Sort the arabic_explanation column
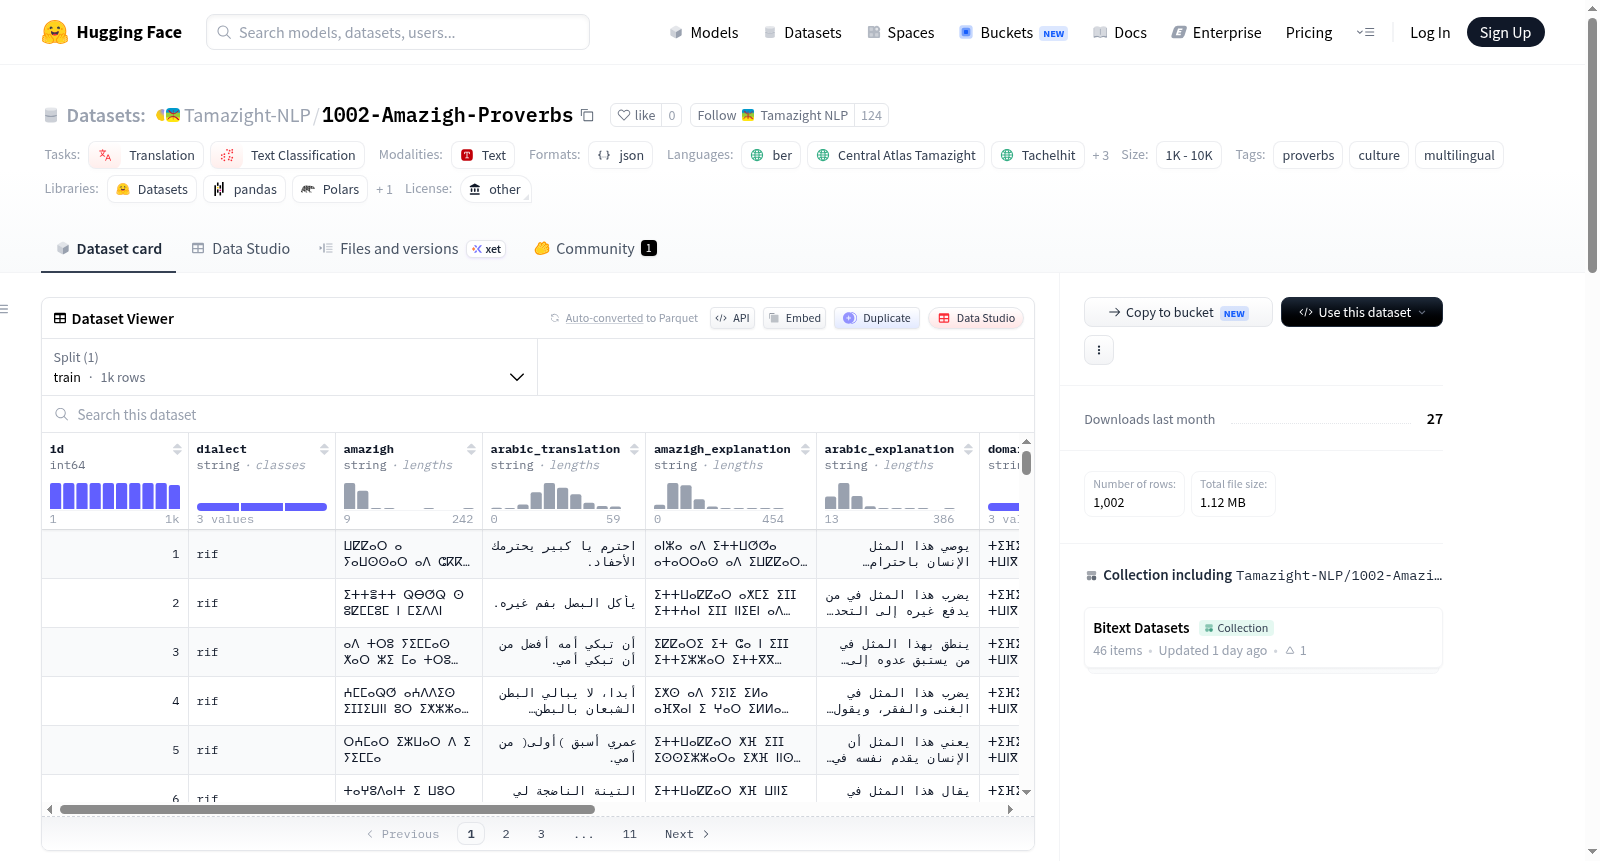 [968, 449]
